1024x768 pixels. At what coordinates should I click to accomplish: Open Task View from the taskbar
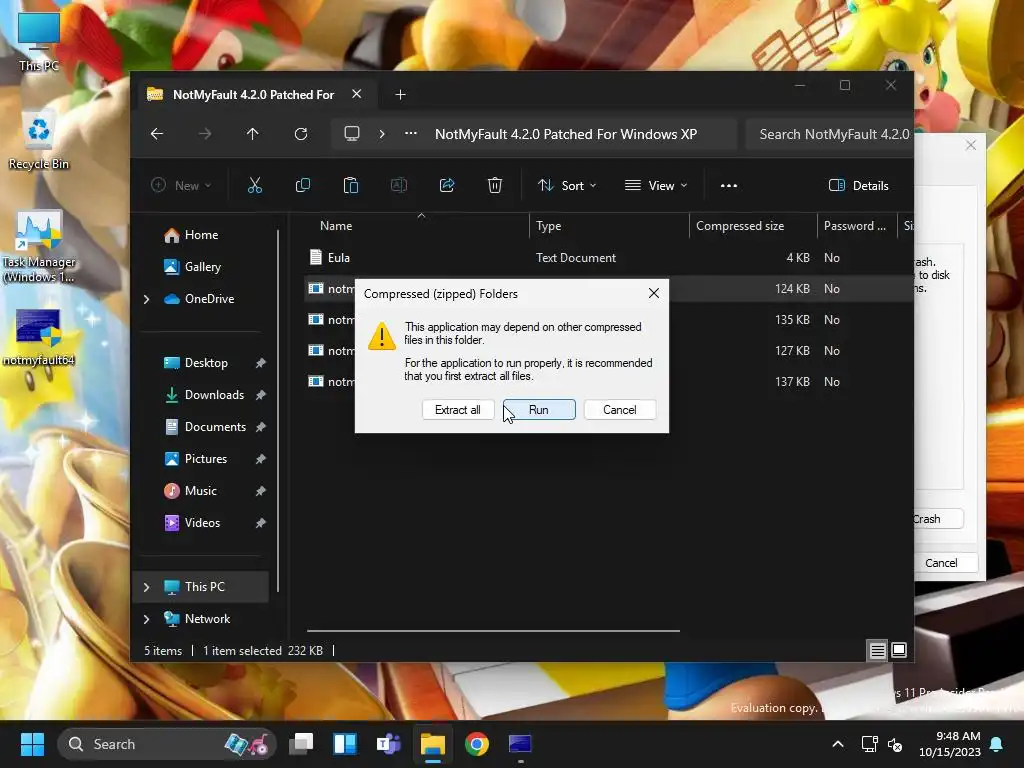pyautogui.click(x=301, y=744)
